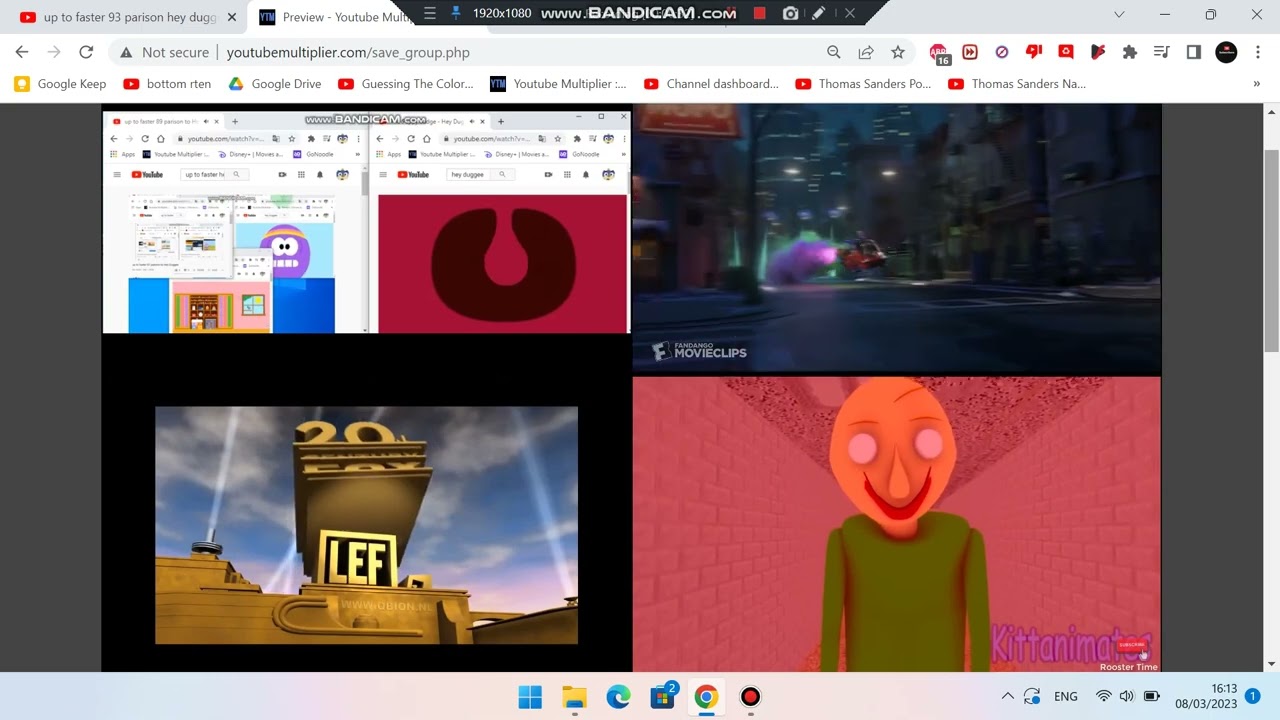Click the Fandango Movieclips night street video
Screen dimensions: 1280x720
(897, 237)
